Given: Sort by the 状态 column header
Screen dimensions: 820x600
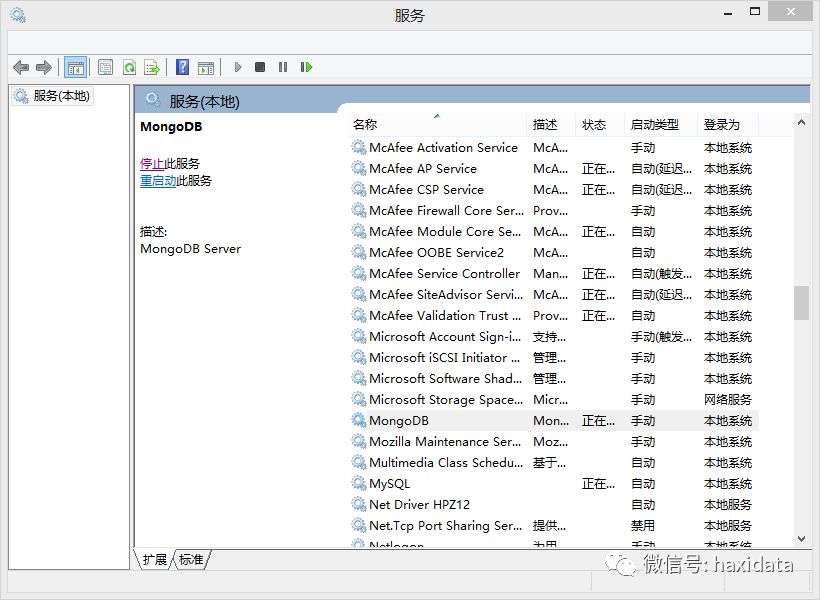Looking at the screenshot, I should pyautogui.click(x=600, y=124).
